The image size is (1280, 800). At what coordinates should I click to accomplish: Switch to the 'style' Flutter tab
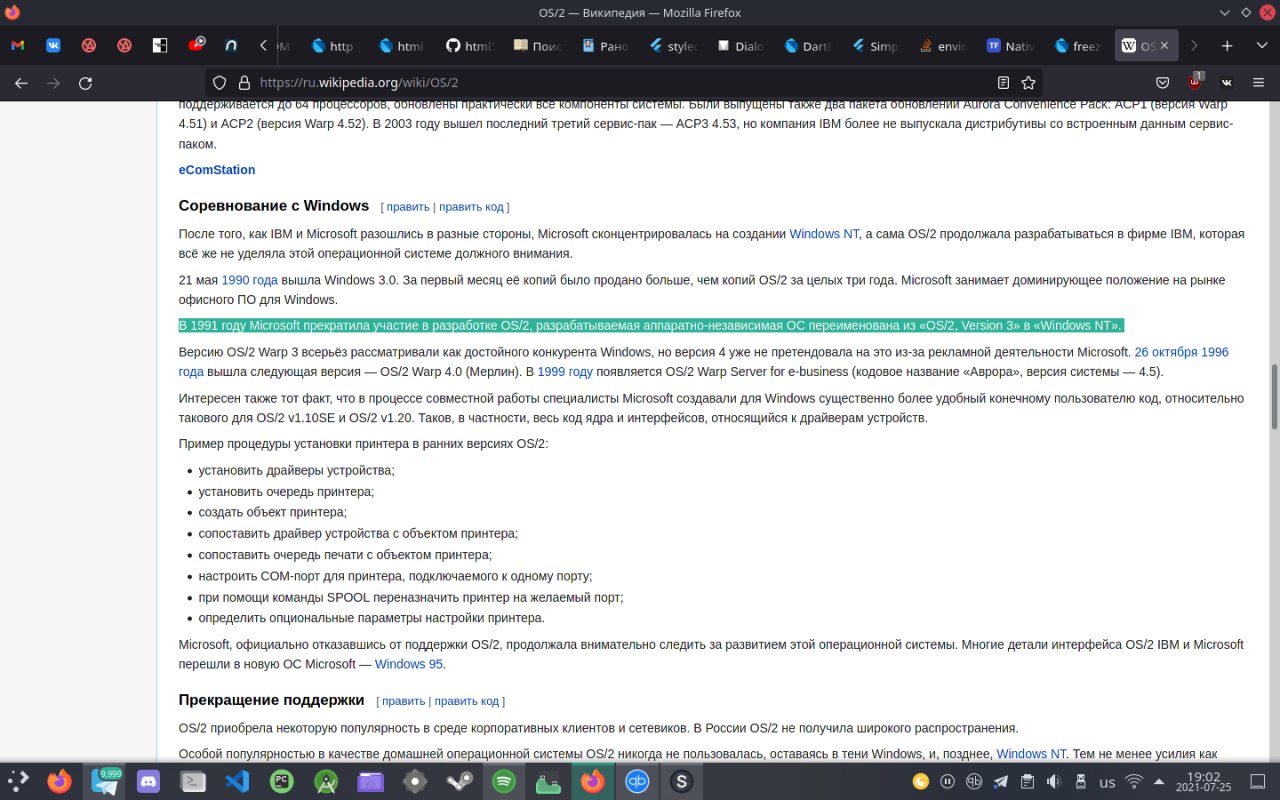(673, 46)
